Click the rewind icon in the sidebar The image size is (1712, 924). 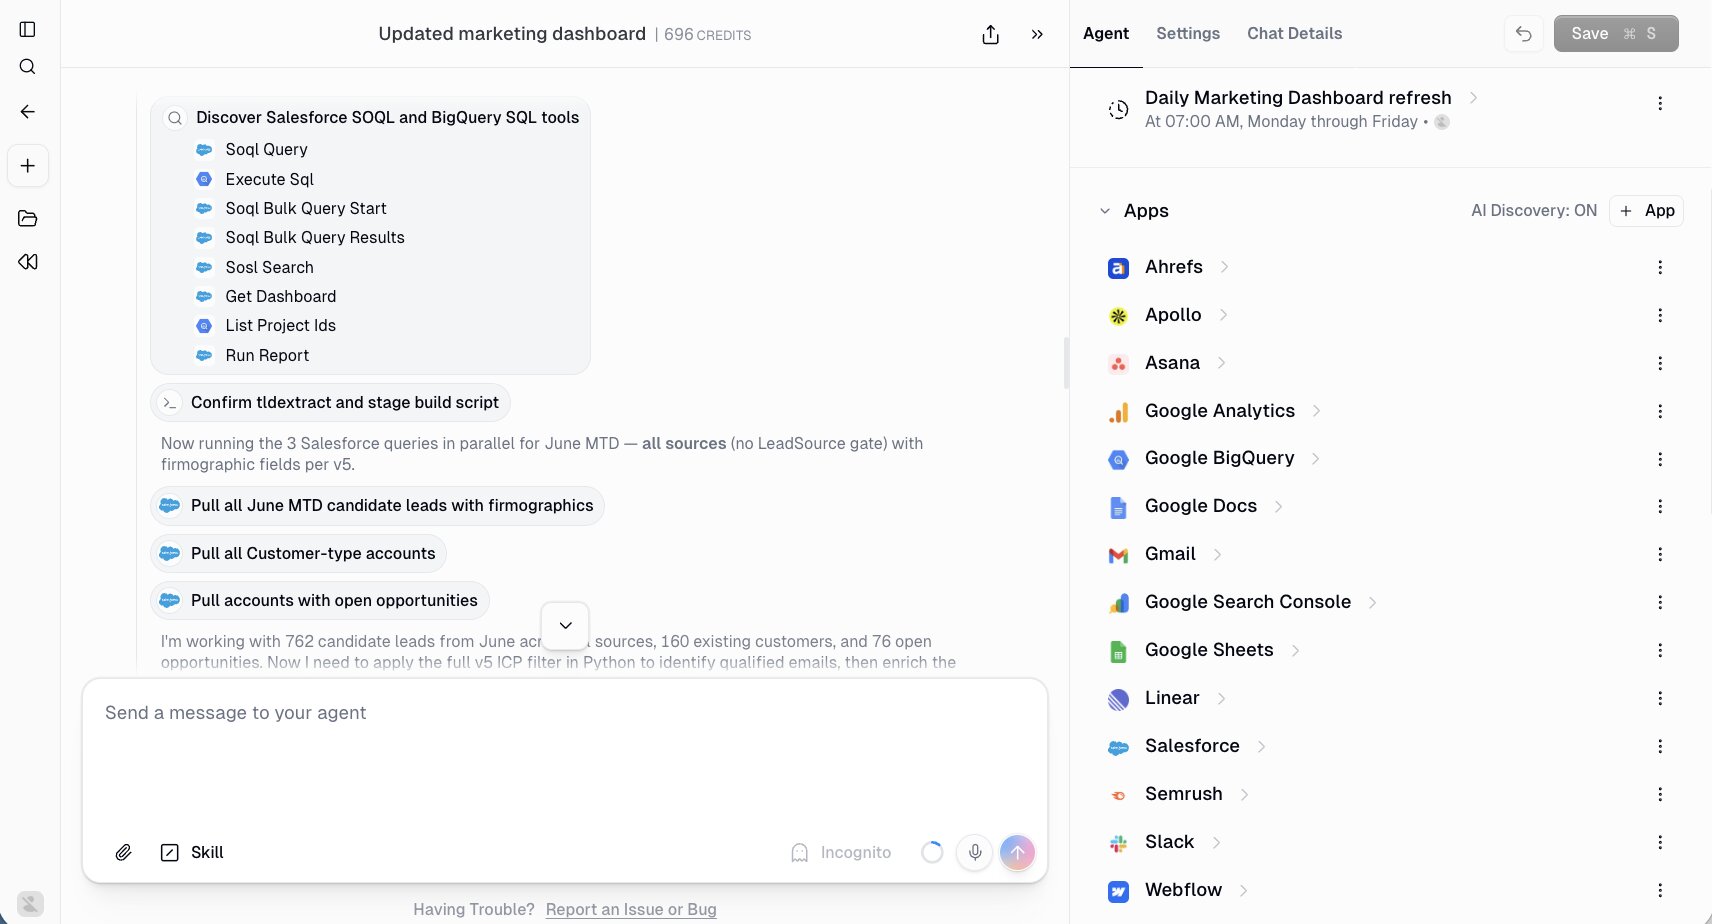click(28, 262)
